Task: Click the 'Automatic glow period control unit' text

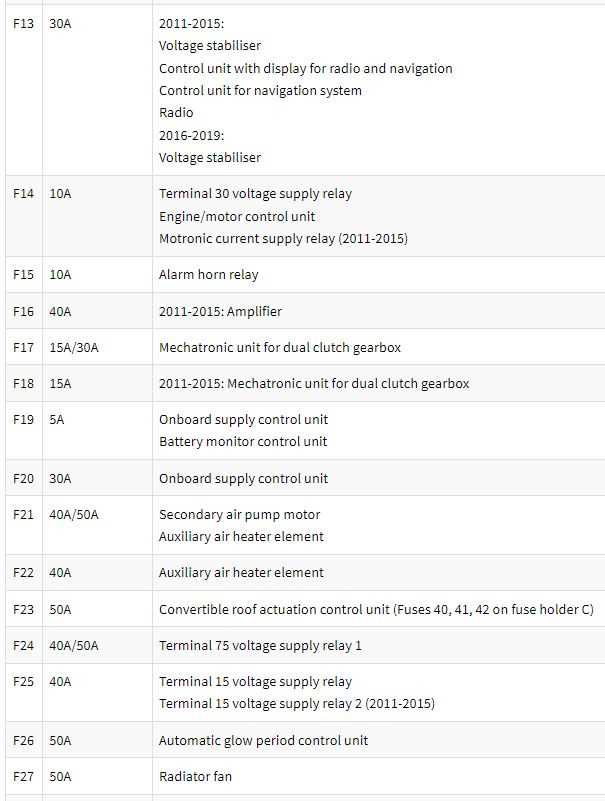Action: [263, 741]
